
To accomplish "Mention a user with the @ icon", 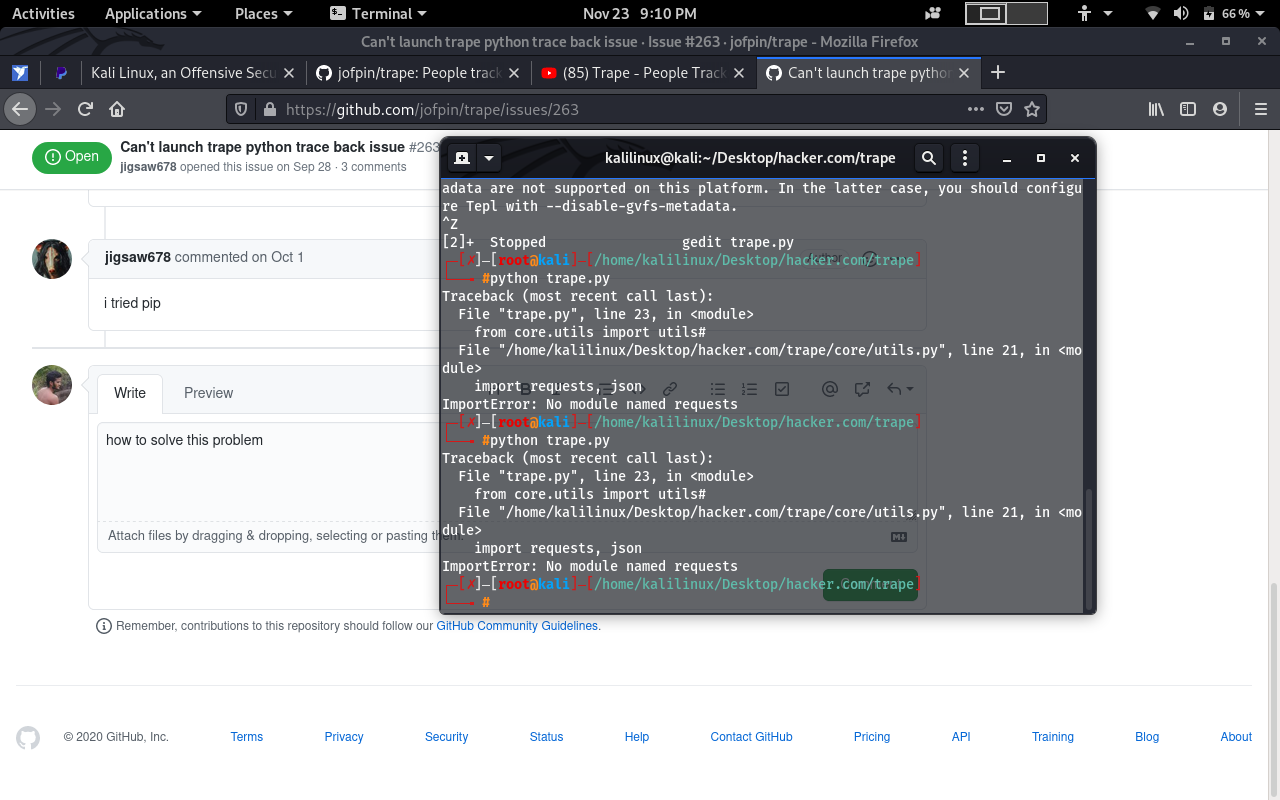I will (x=829, y=388).
